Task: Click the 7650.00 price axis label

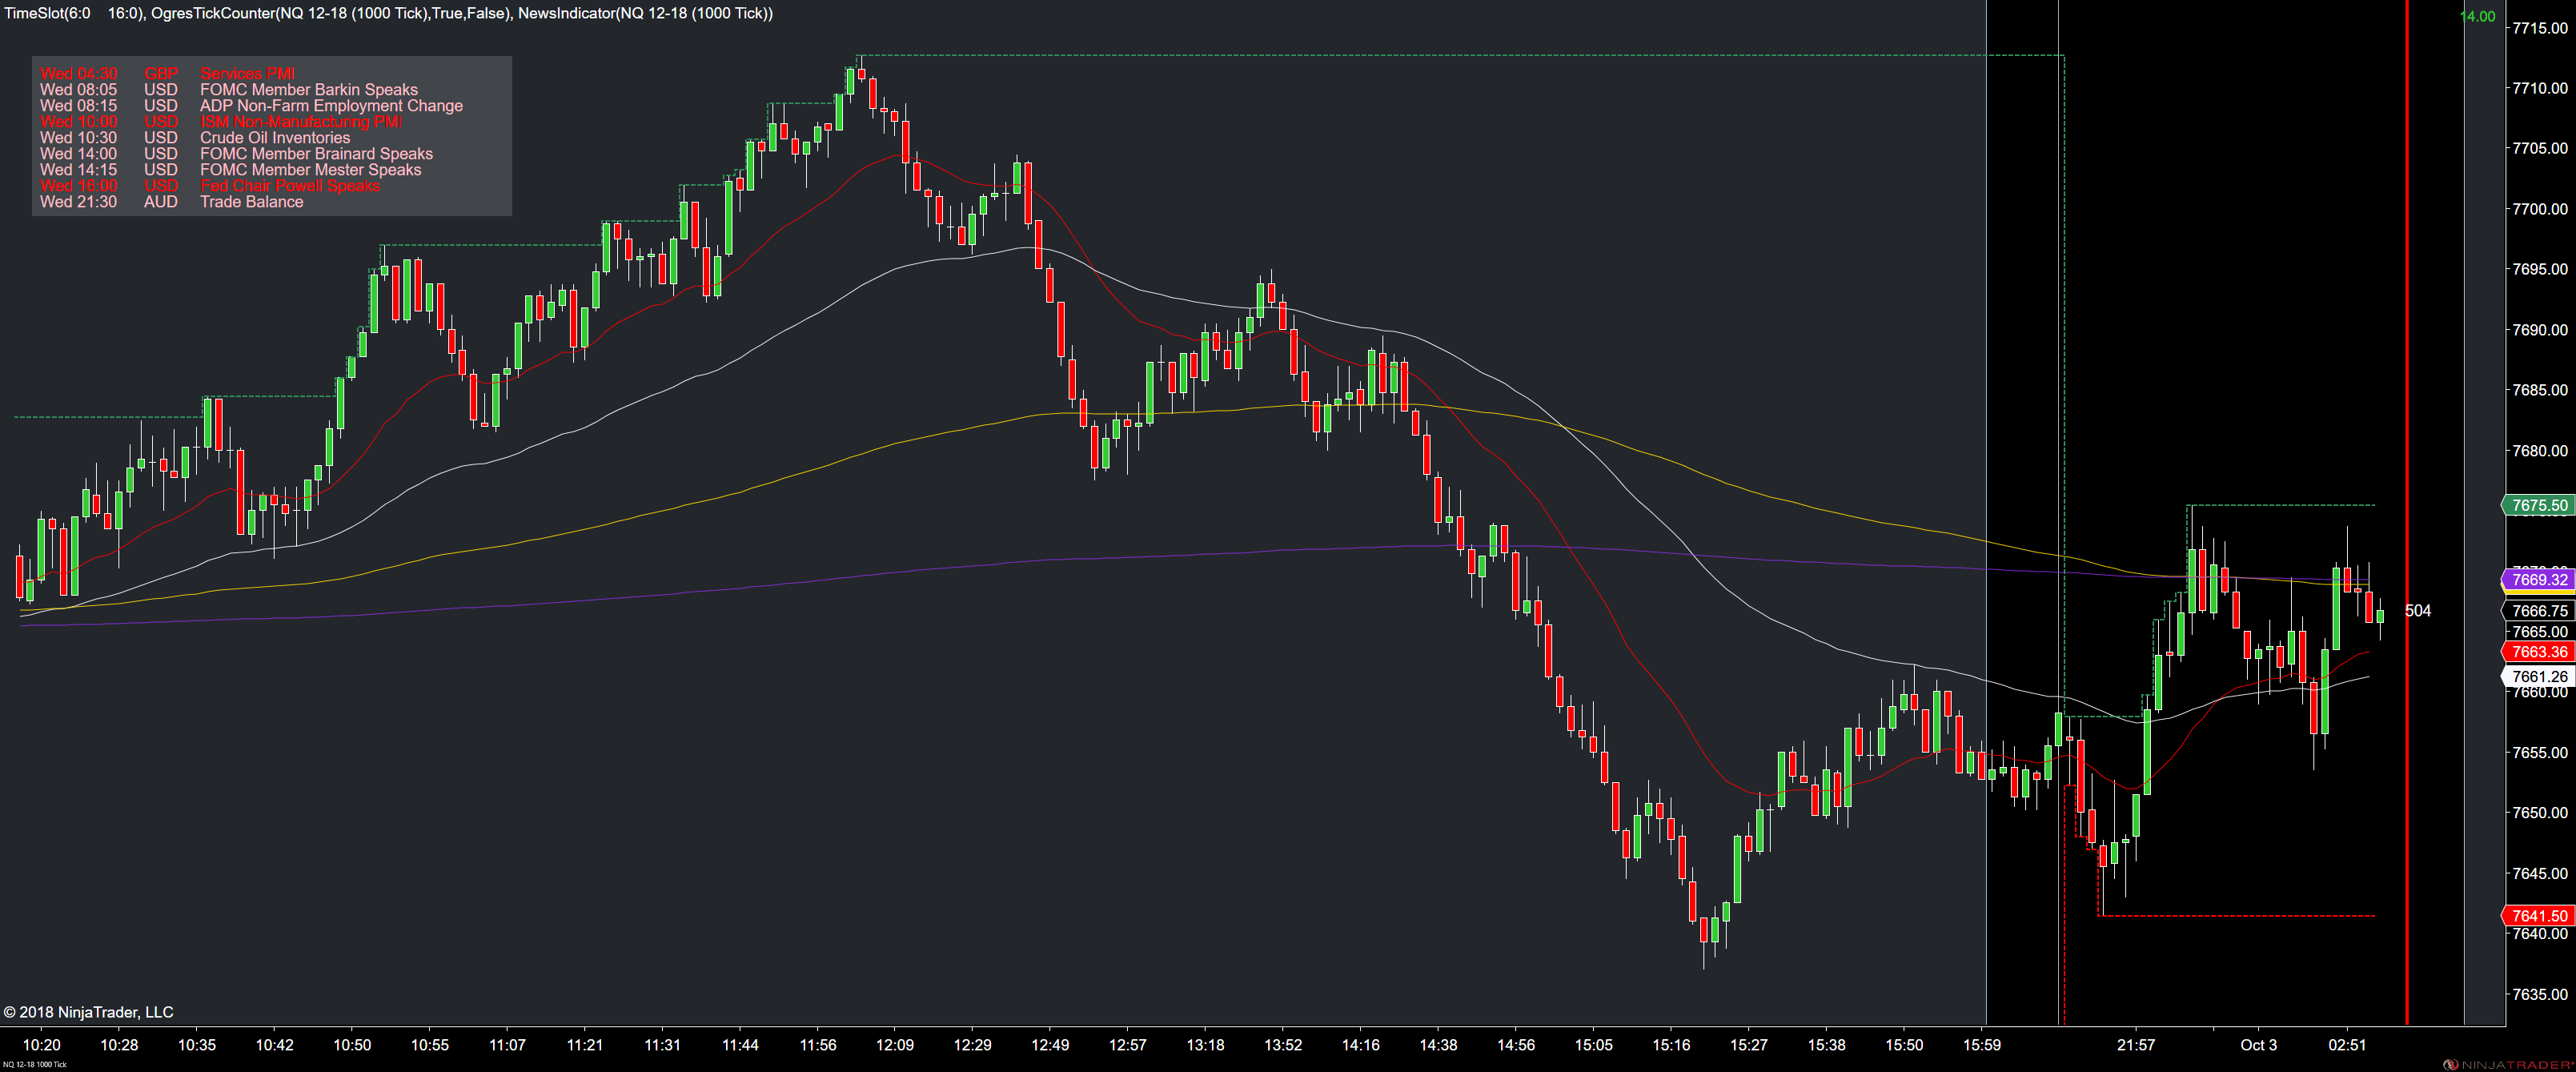Action: 2539,813
